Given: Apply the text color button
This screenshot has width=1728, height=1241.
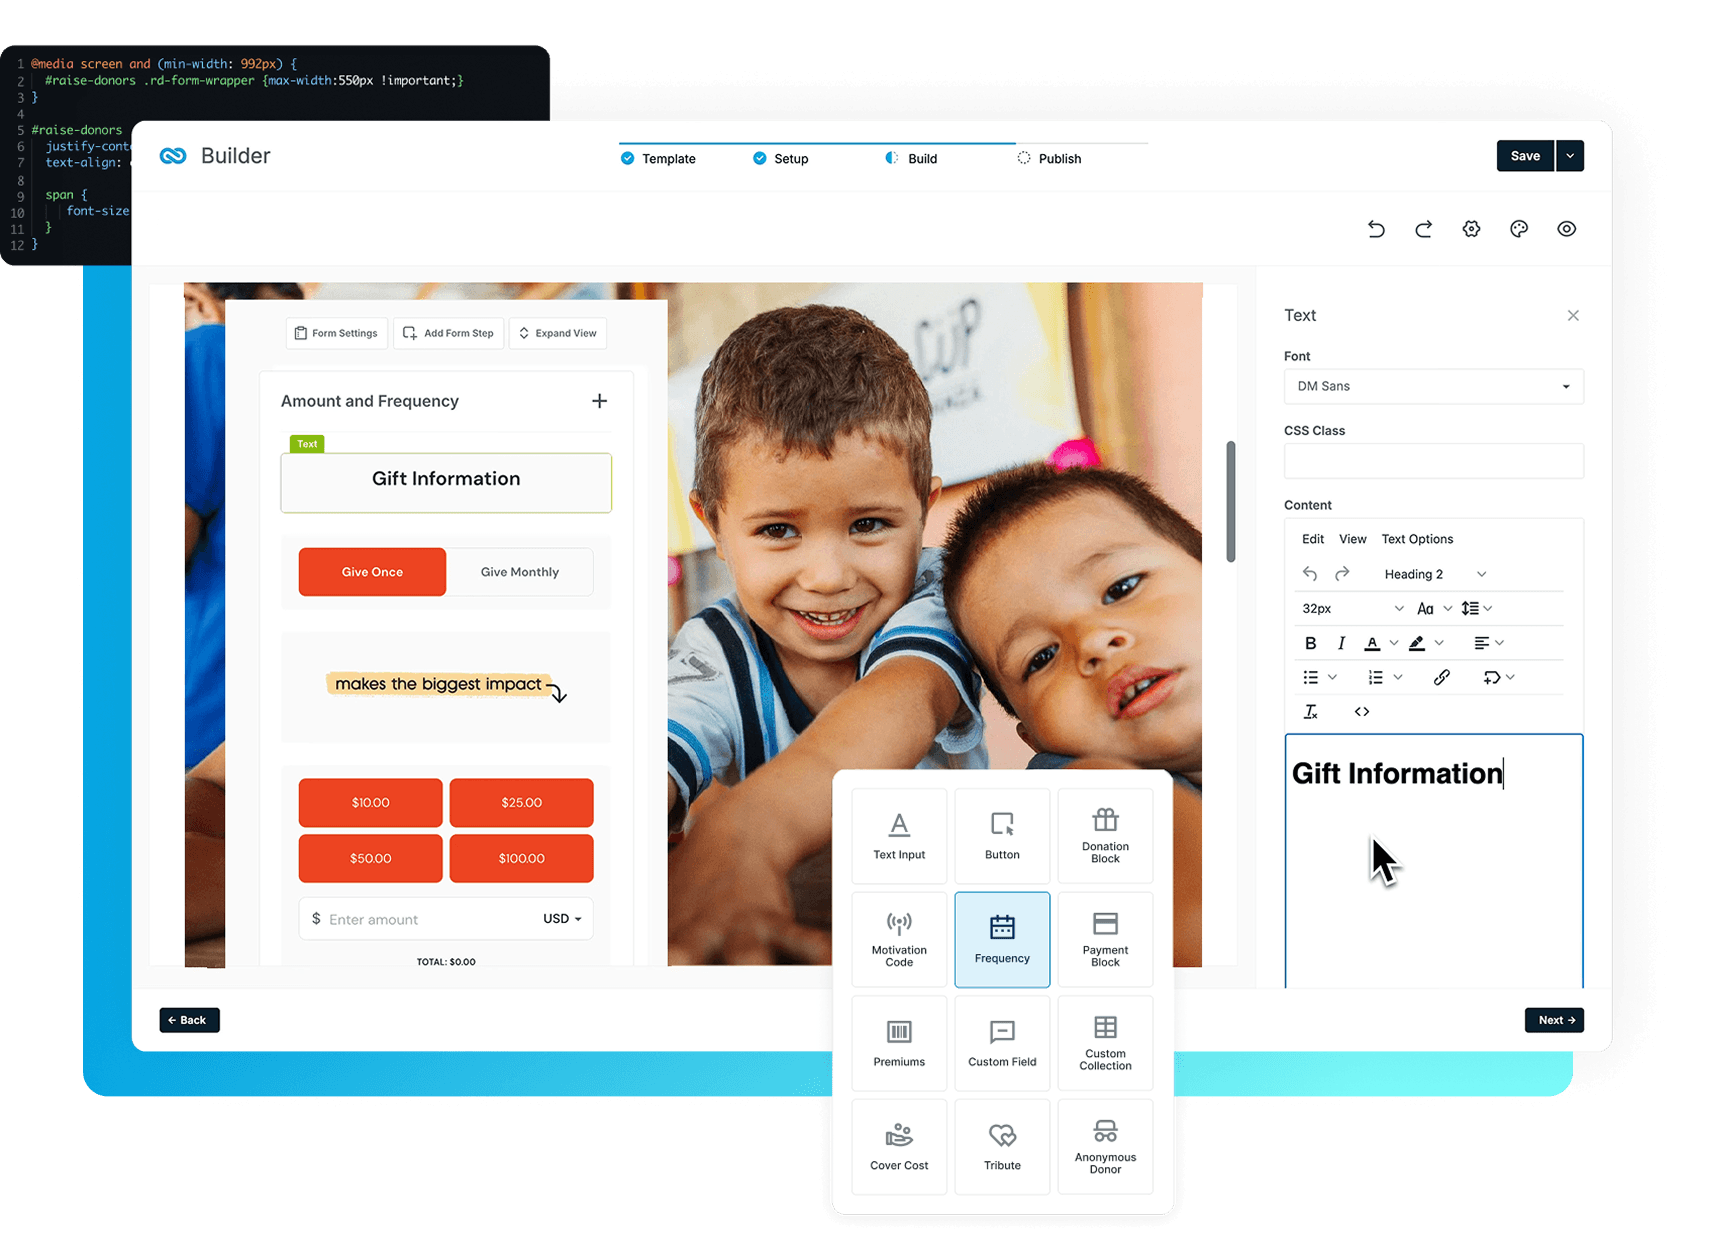Looking at the screenshot, I should 1372,643.
